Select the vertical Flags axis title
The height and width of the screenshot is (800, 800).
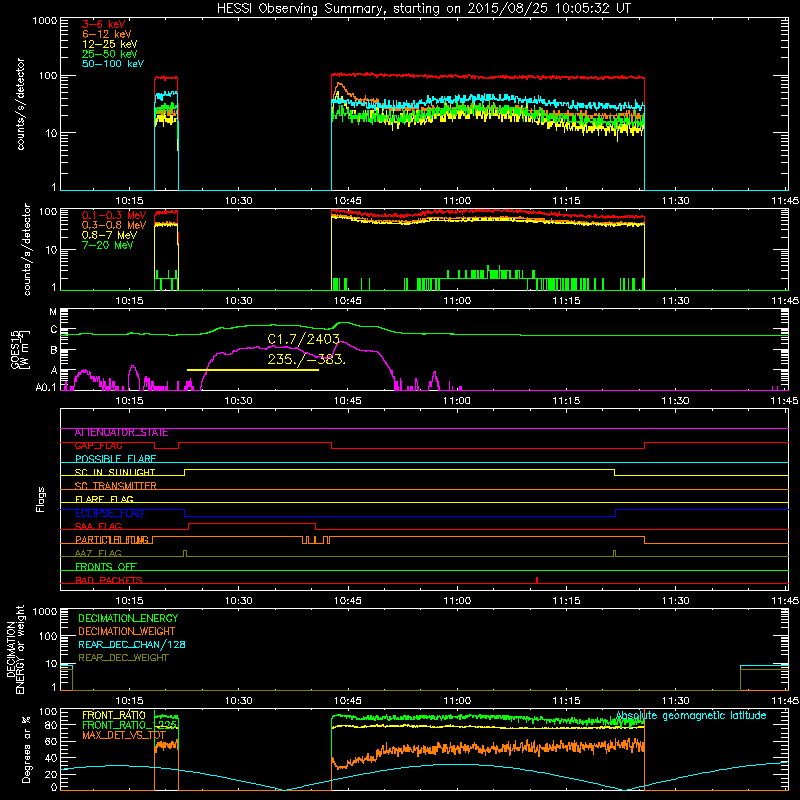41,499
